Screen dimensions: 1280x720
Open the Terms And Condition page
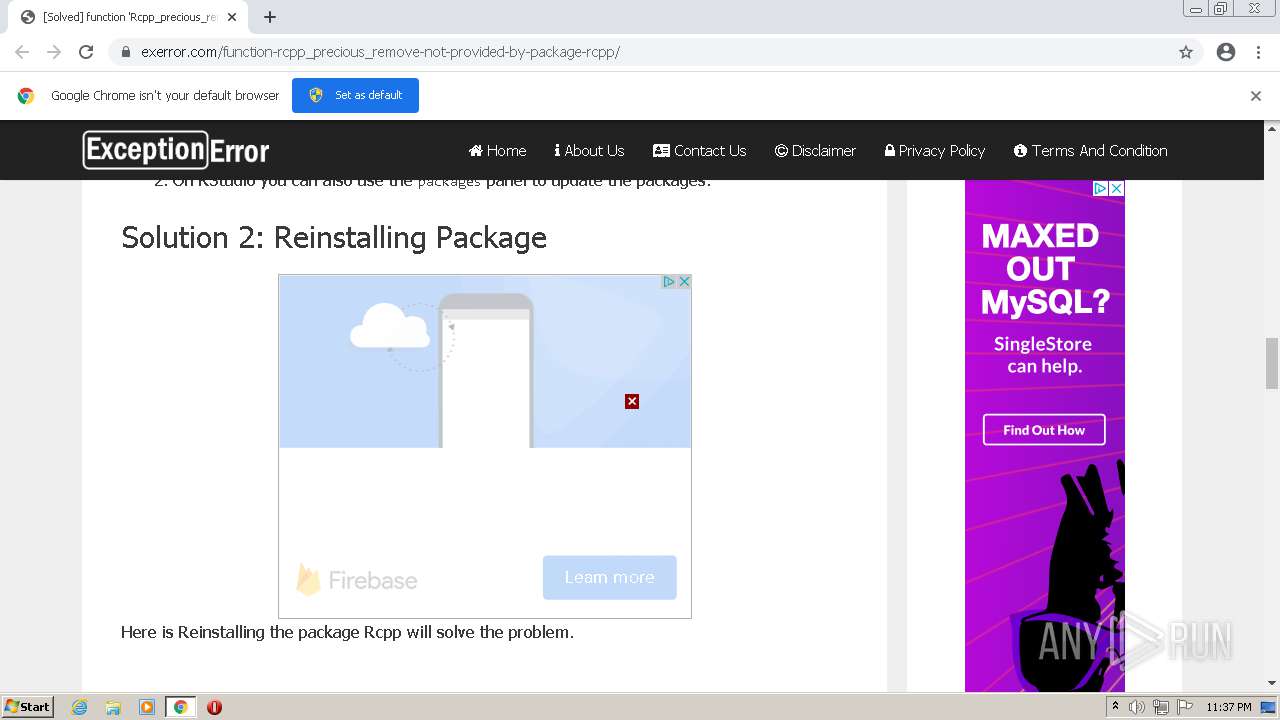tap(1090, 151)
